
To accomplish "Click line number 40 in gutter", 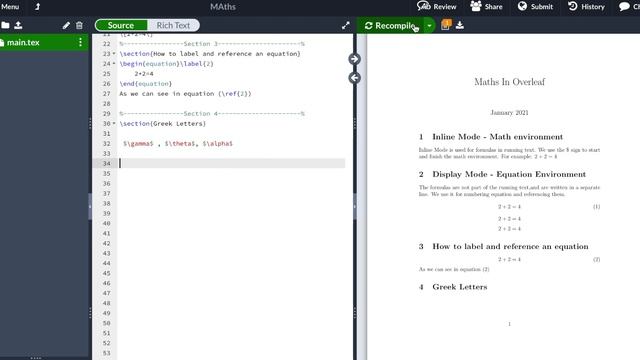I will coord(107,223).
